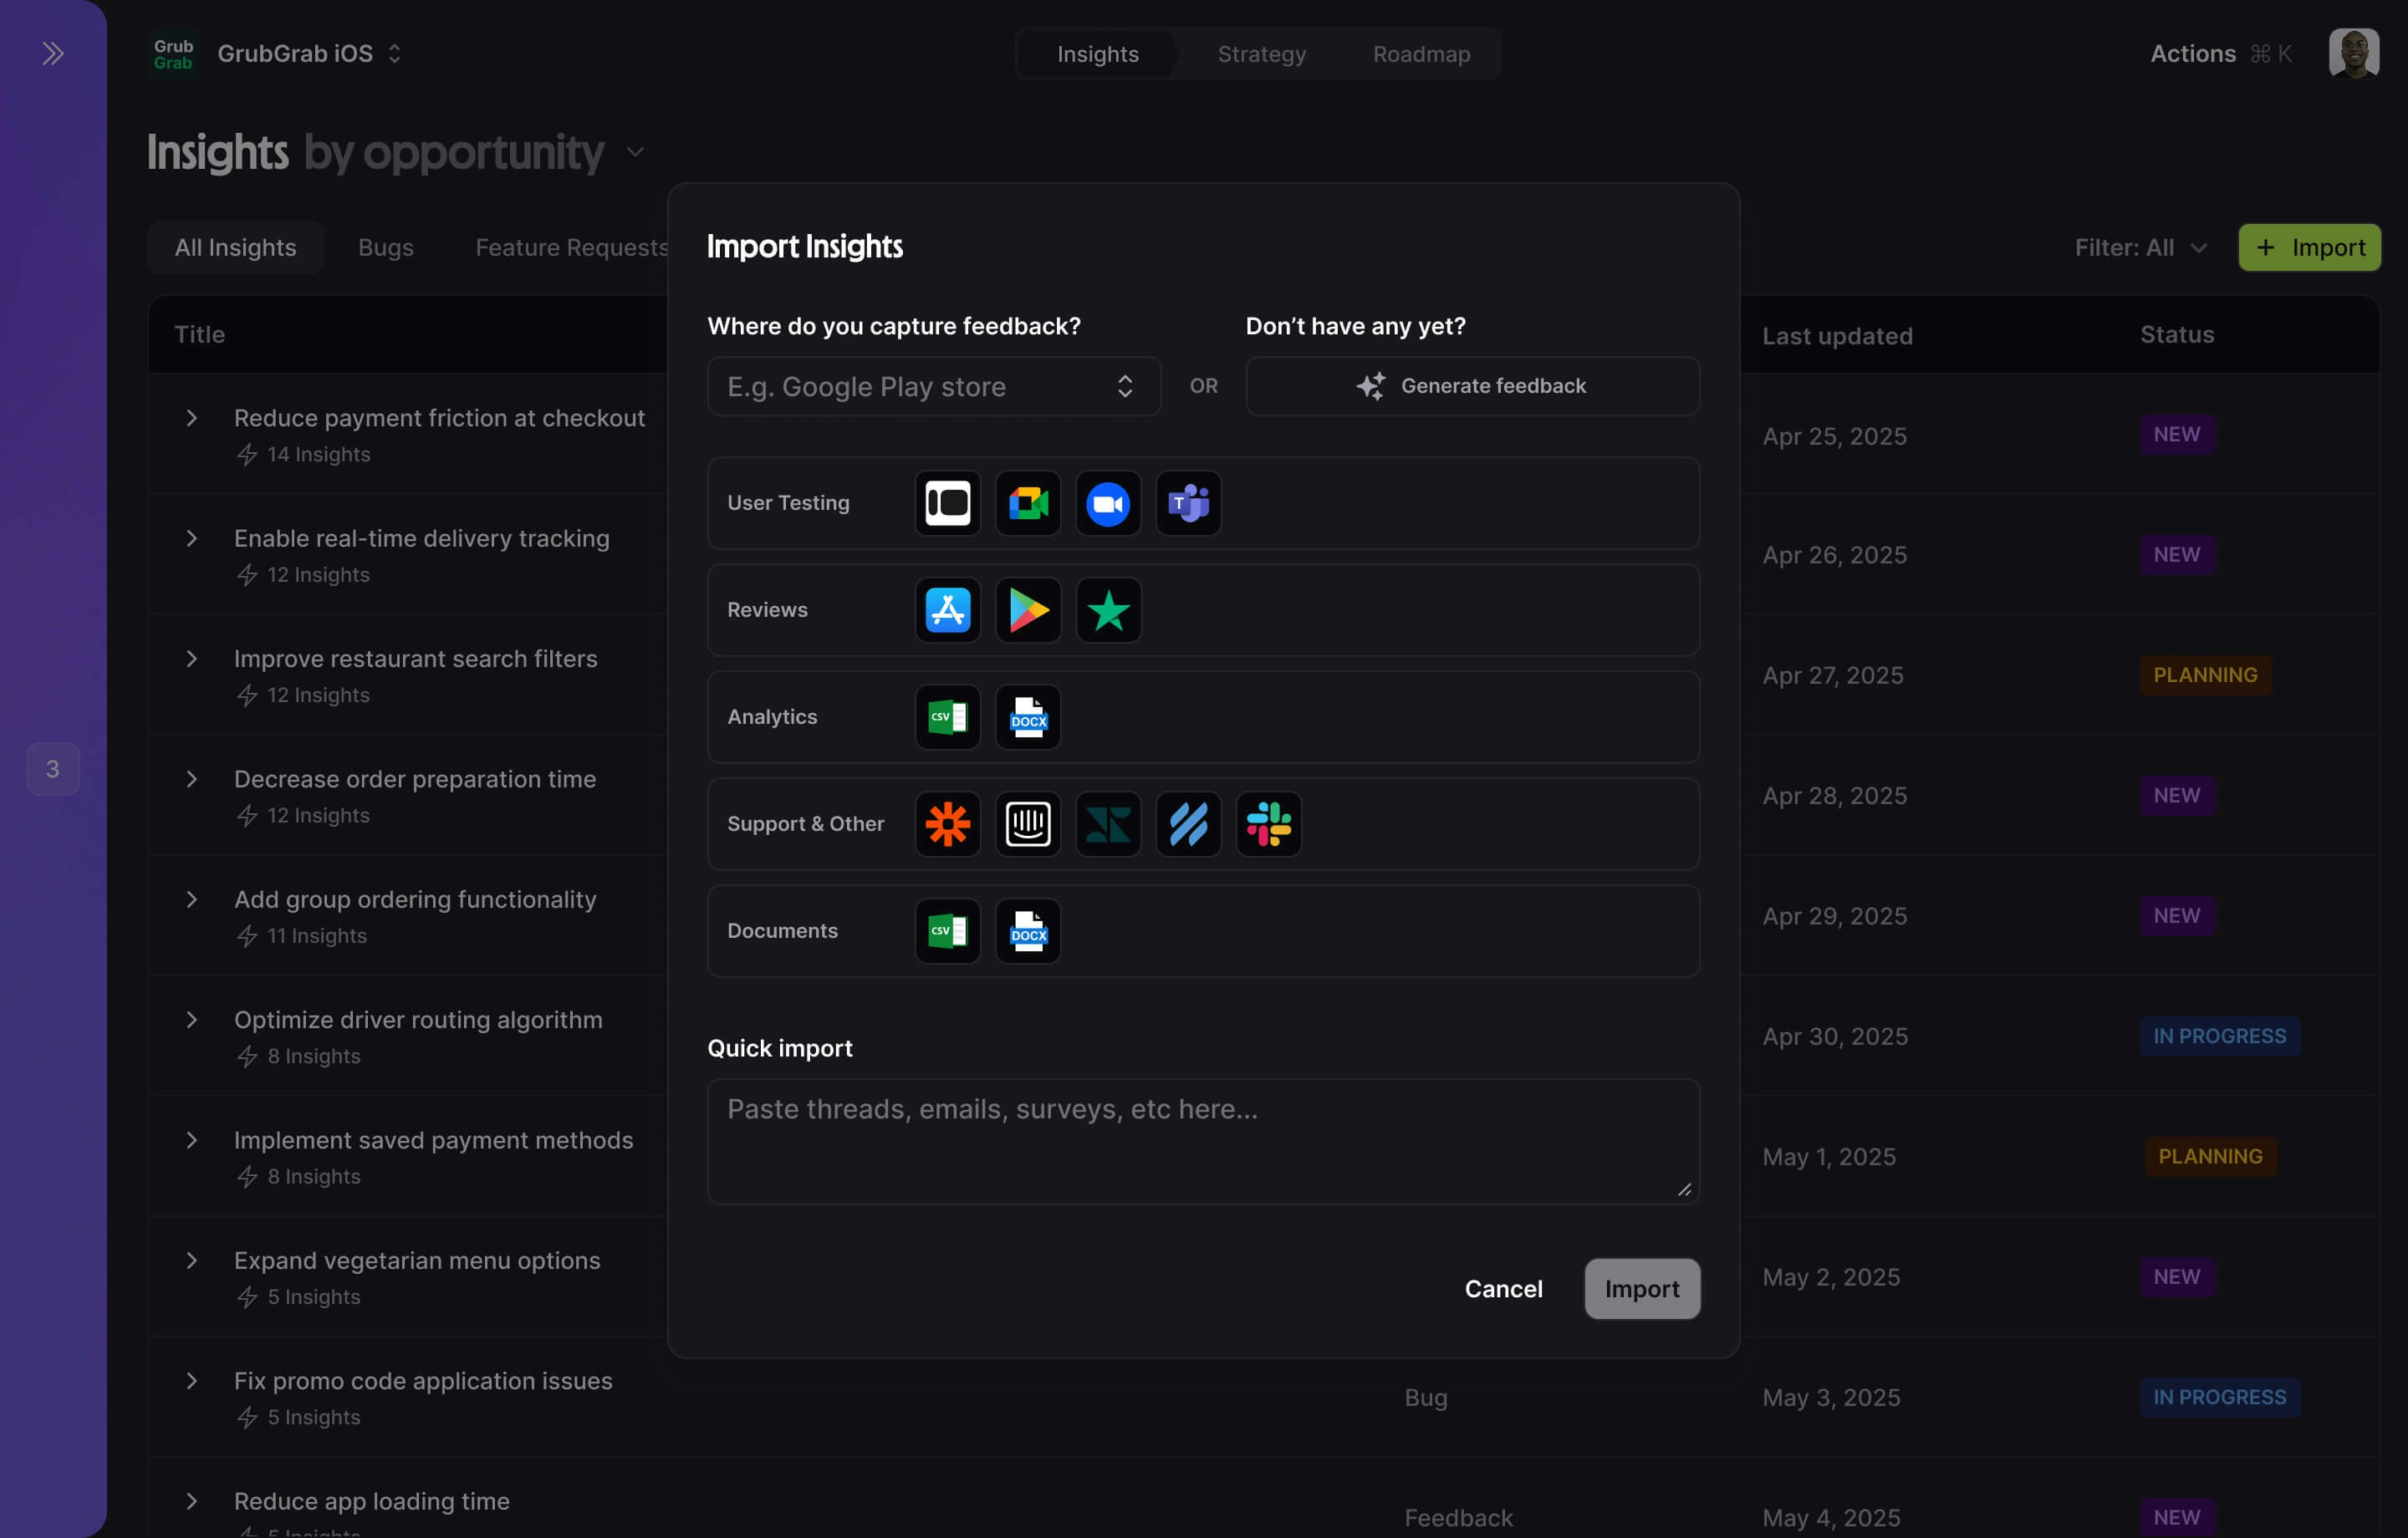Pick the App Store icon under Reviews
Image resolution: width=2408 pixels, height=1538 pixels.
click(947, 610)
